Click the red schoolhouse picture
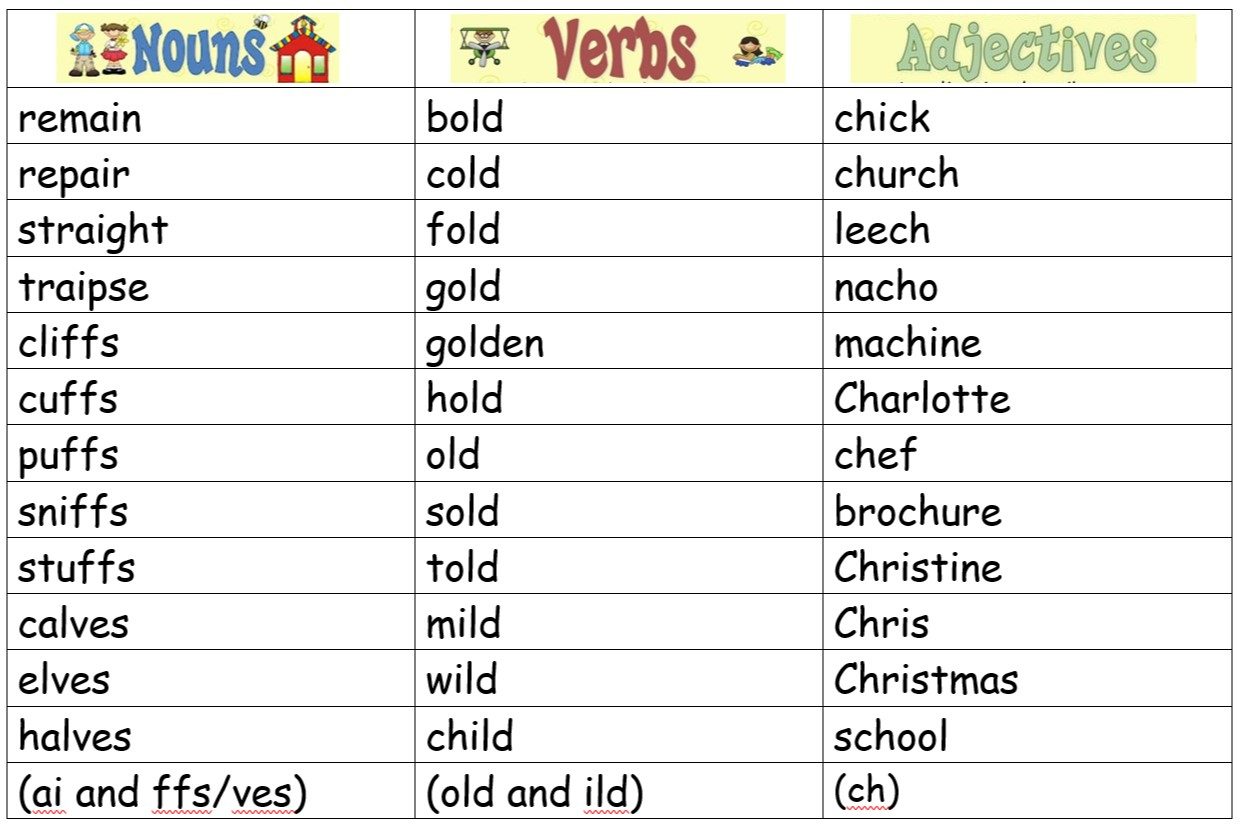Screen dimensions: 1240x826 [x=305, y=56]
